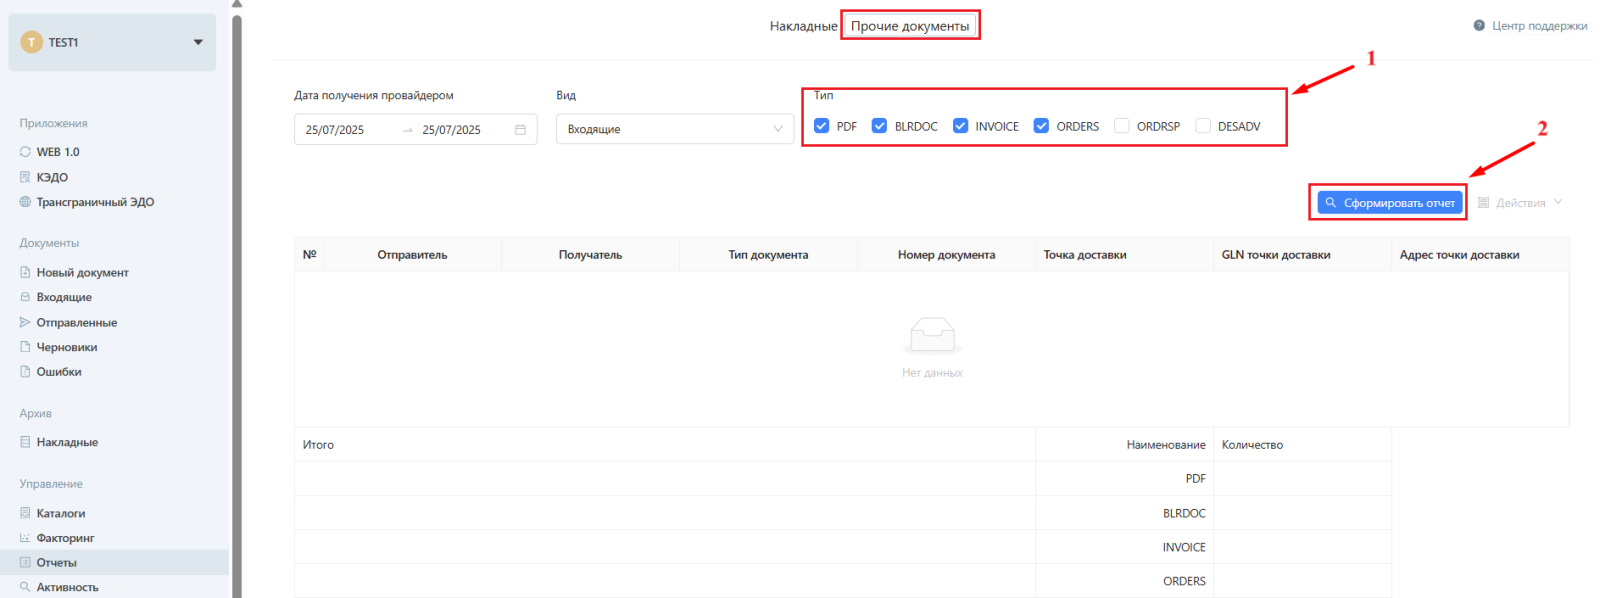Viewport: 1600px width, 598px height.
Task: Click the Каталоги list icon
Action: click(x=25, y=513)
